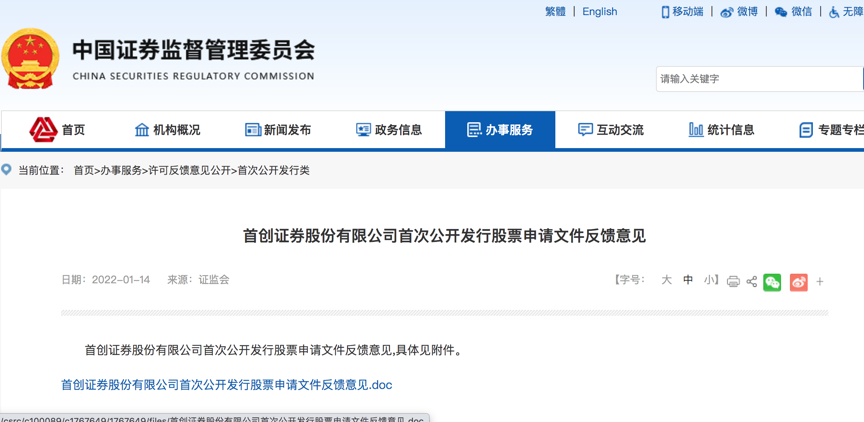
Task: Set font size to 中 (medium)
Action: coord(688,280)
